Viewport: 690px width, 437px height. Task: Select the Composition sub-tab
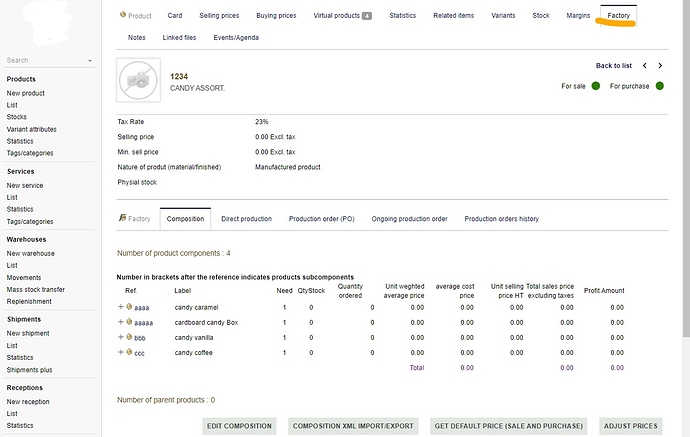[x=185, y=219]
